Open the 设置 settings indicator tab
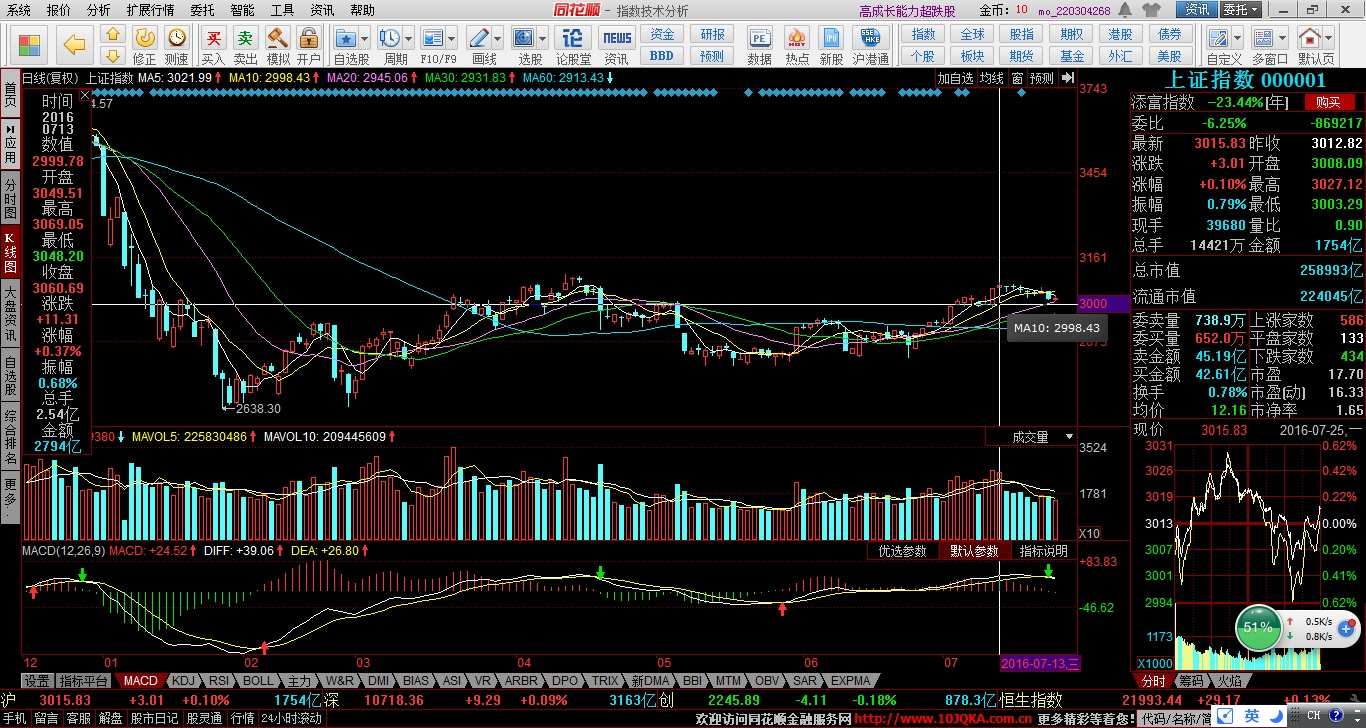This screenshot has width=1366, height=728. (37, 680)
